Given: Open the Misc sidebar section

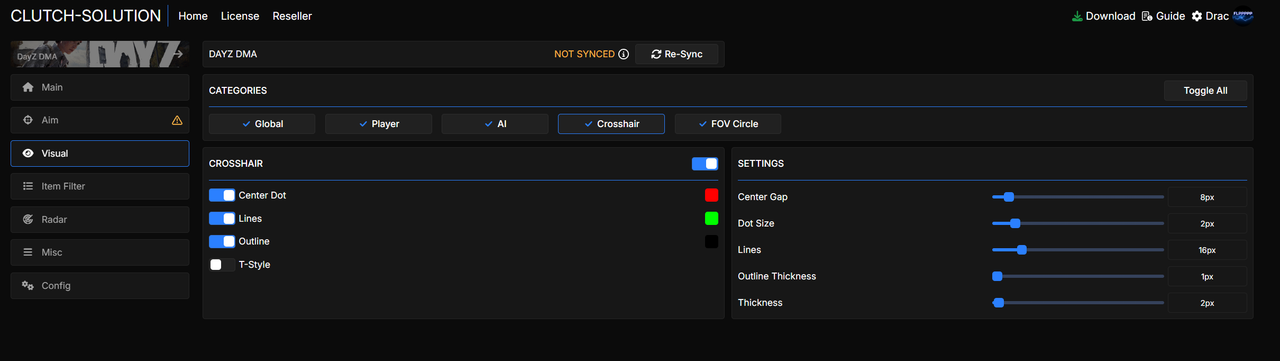Looking at the screenshot, I should point(100,252).
